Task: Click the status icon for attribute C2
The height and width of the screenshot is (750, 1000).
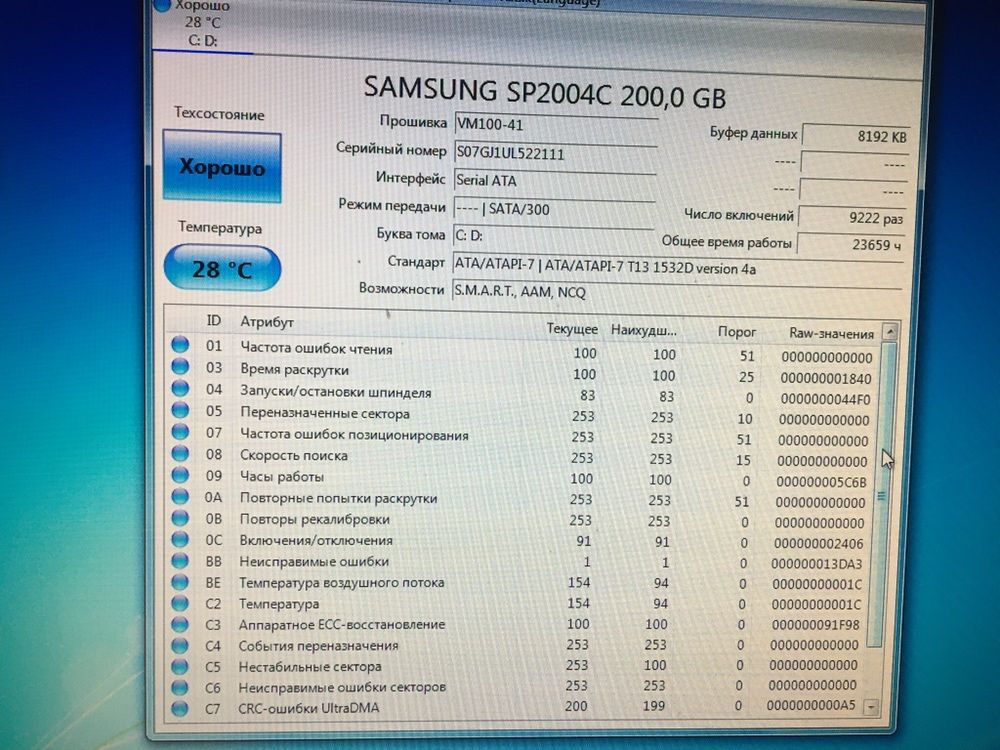Action: (x=180, y=602)
